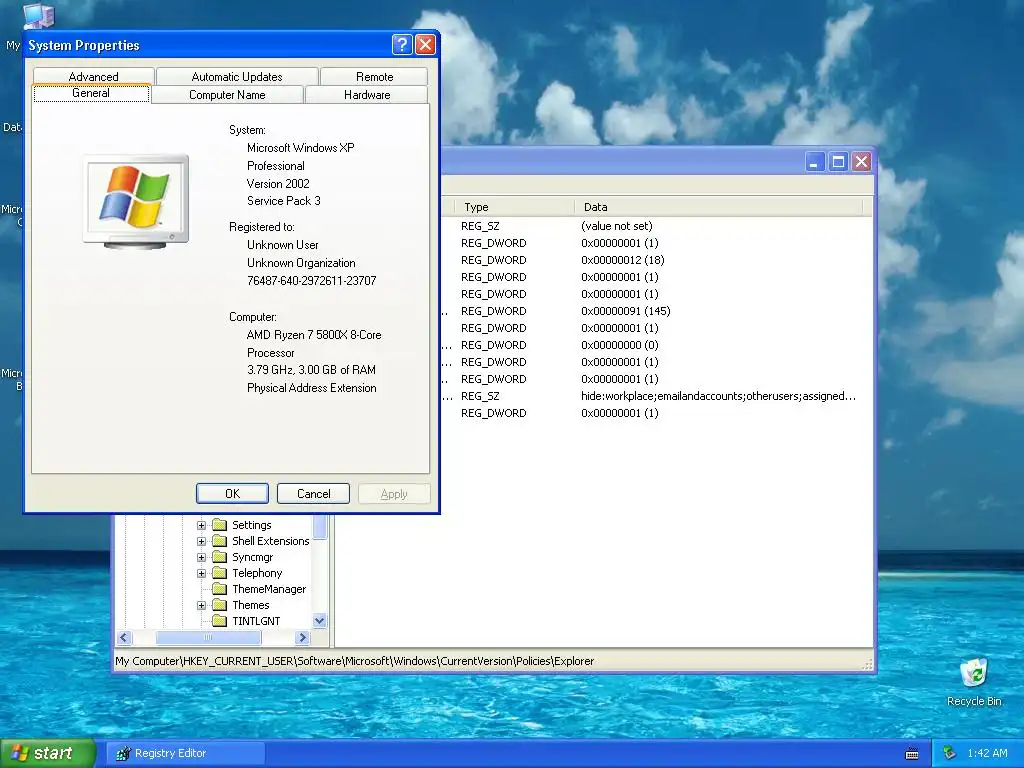
Task: Click the Windows XP logo monitor image
Action: [136, 201]
